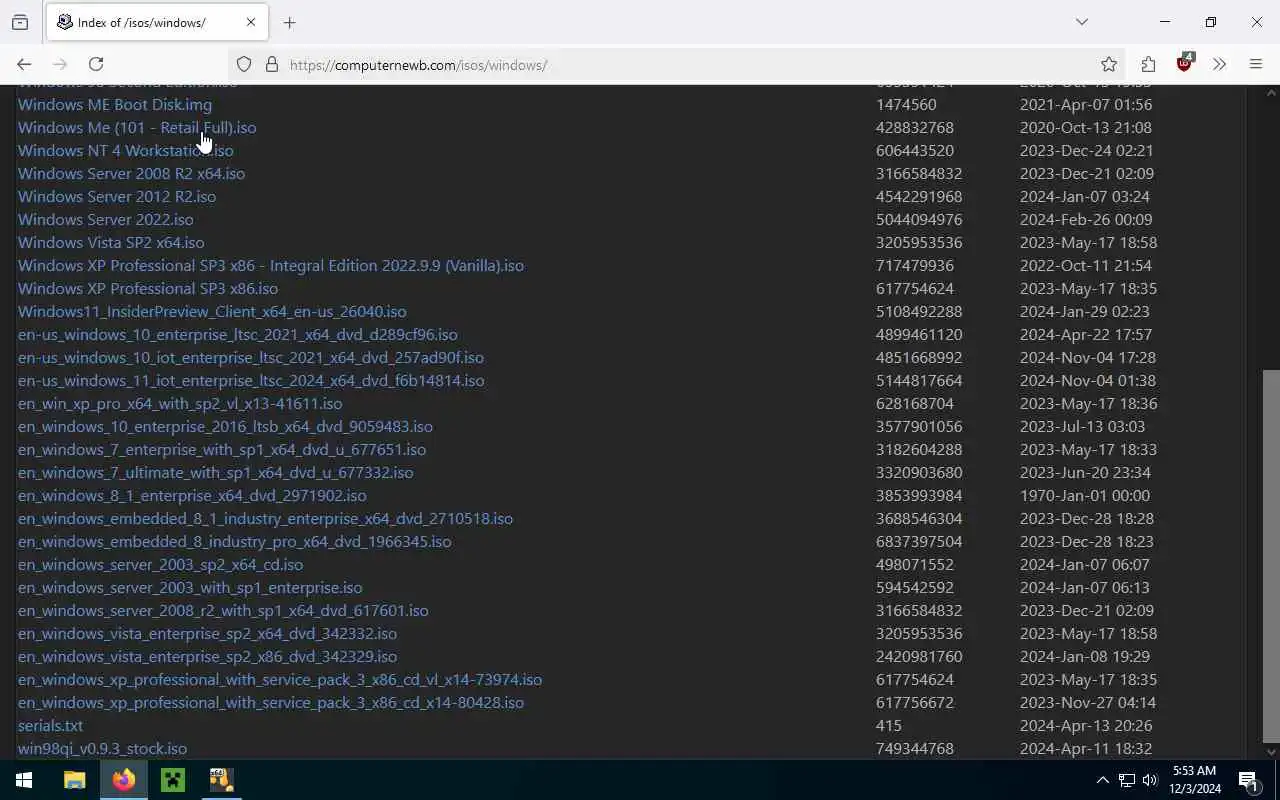Image resolution: width=1280 pixels, height=800 pixels.
Task: Download en-us_windows_10_iot_enterprise_ltsc_2021 iso
Action: (x=251, y=357)
